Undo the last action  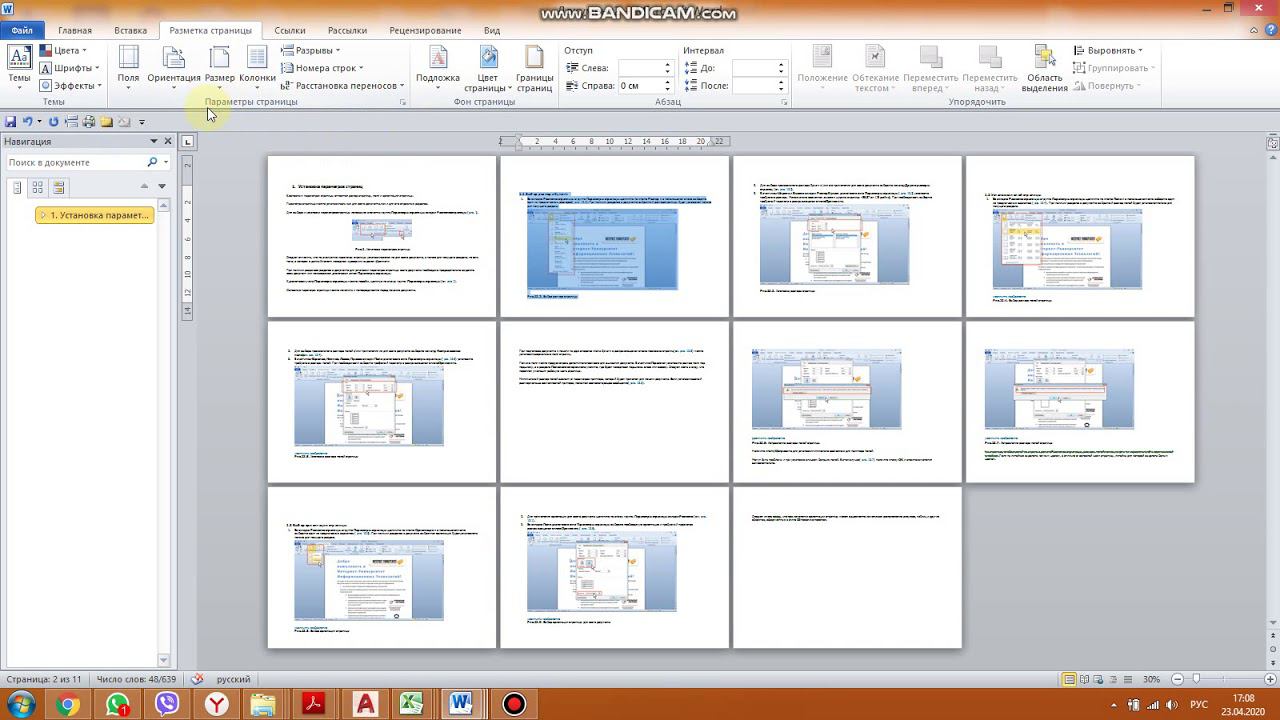point(28,122)
